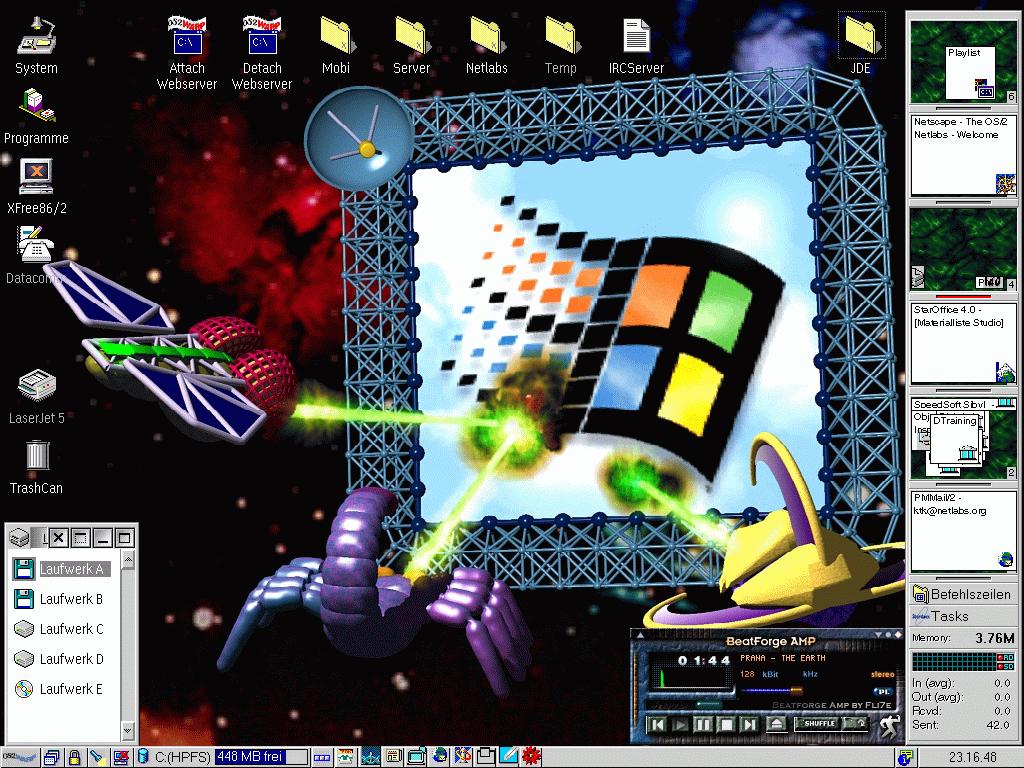Click the shutdown computer icon on taskbar
This screenshot has width=1024, height=768.
point(121,758)
